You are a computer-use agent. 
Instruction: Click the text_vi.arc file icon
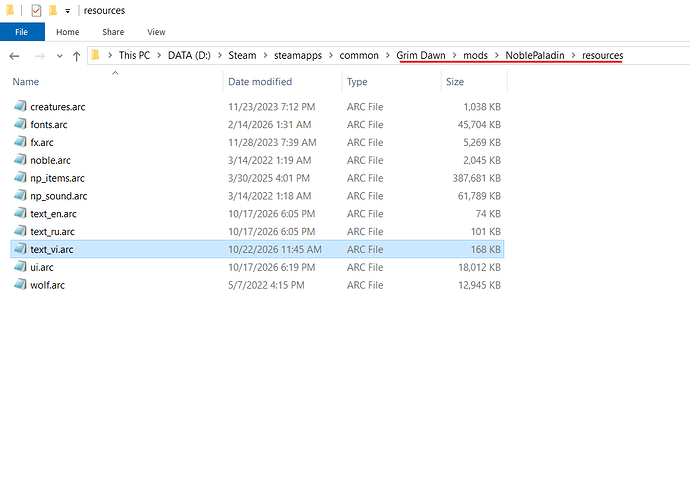point(20,249)
